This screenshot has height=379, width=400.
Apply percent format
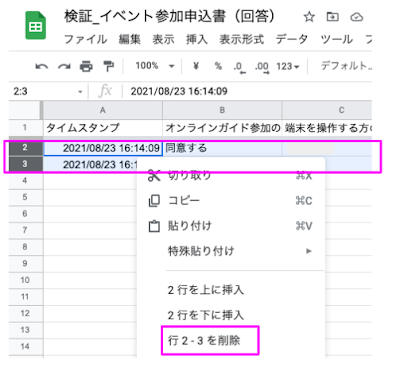click(218, 66)
